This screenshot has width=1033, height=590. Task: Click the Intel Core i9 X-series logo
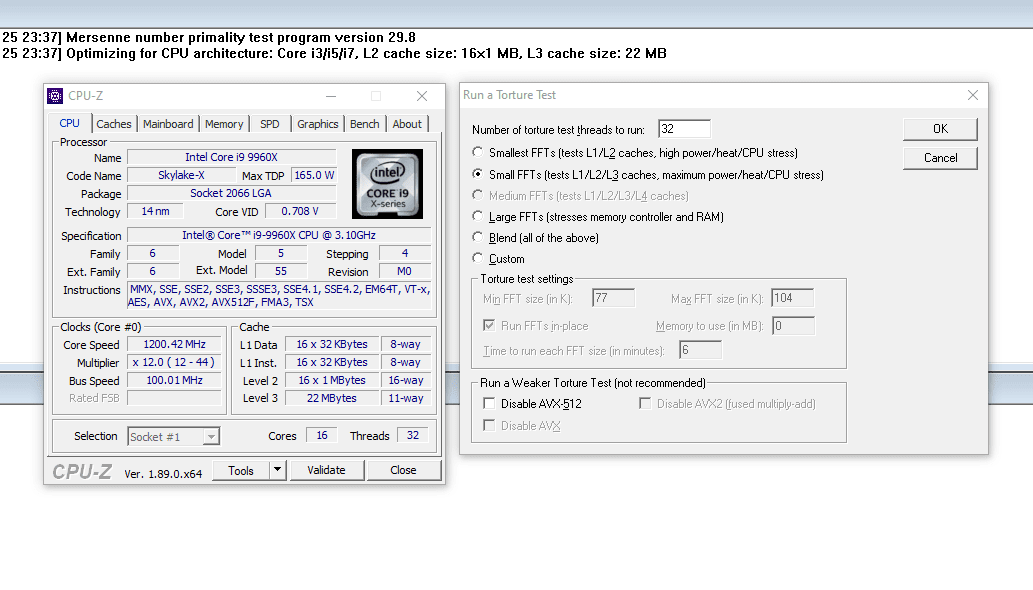[x=387, y=184]
